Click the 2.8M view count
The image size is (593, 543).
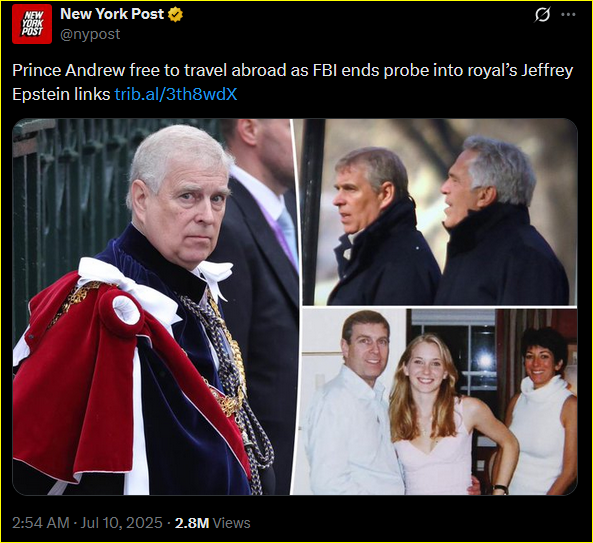[x=192, y=523]
